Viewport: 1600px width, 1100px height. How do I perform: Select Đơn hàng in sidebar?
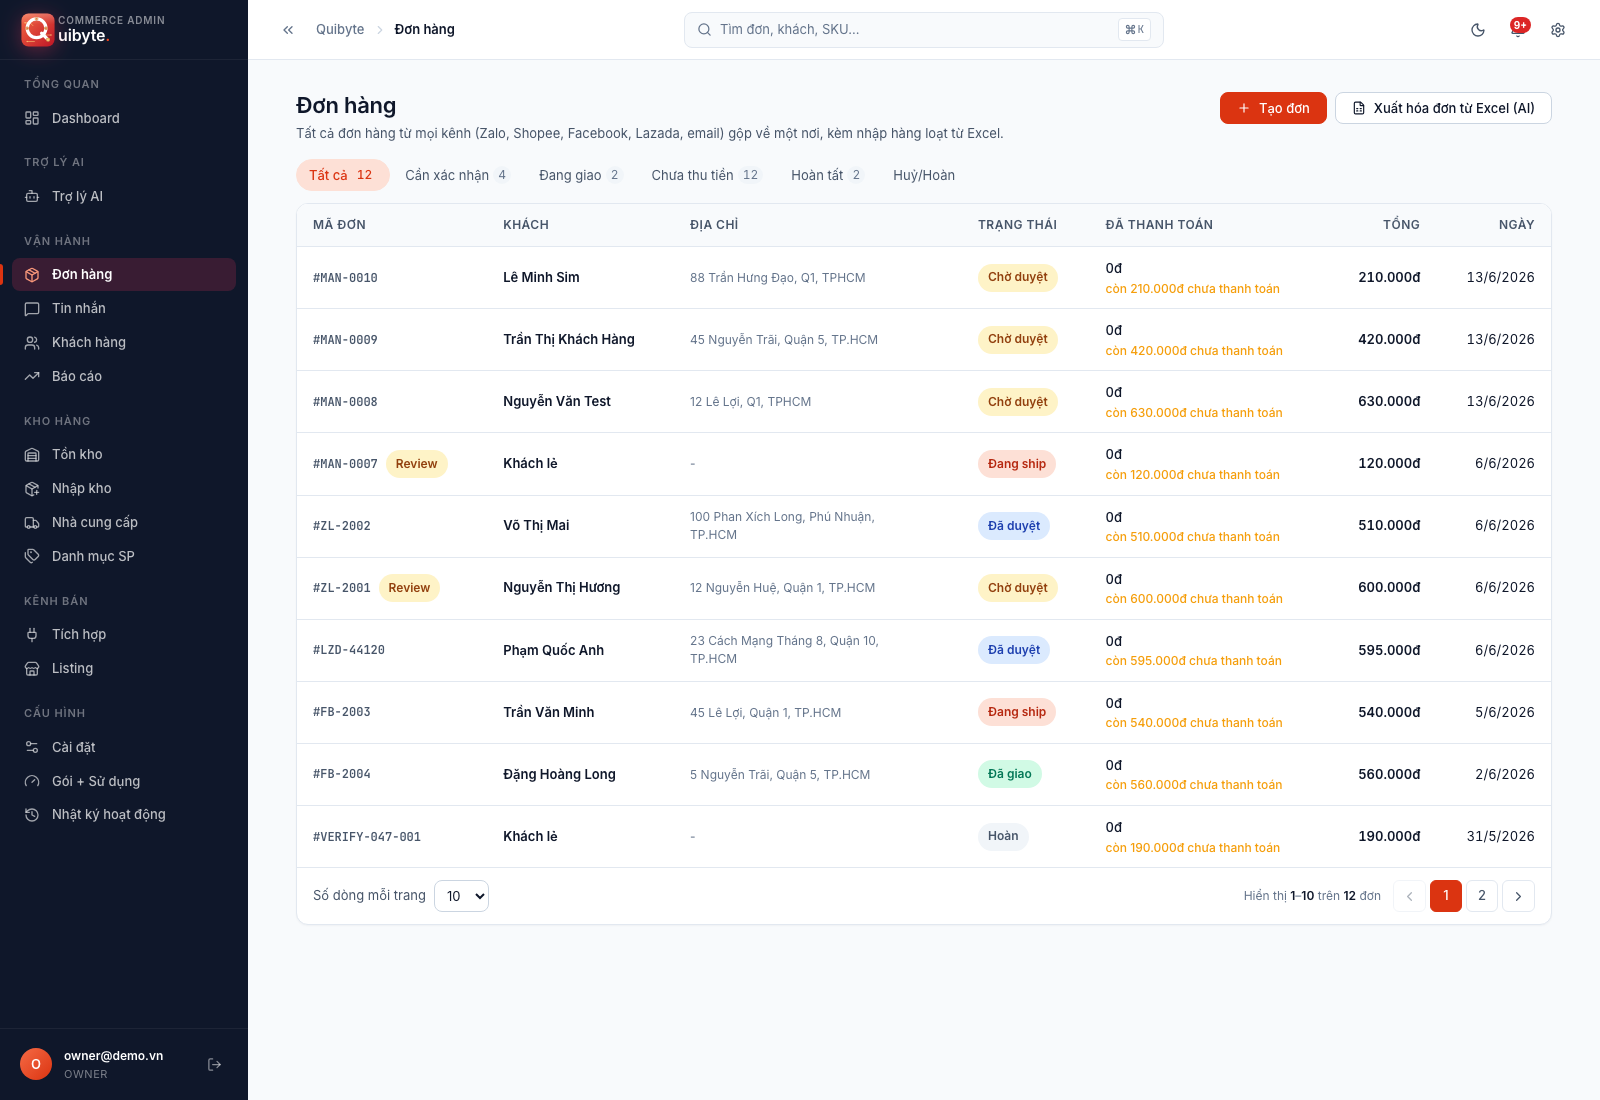pyautogui.click(x=124, y=274)
